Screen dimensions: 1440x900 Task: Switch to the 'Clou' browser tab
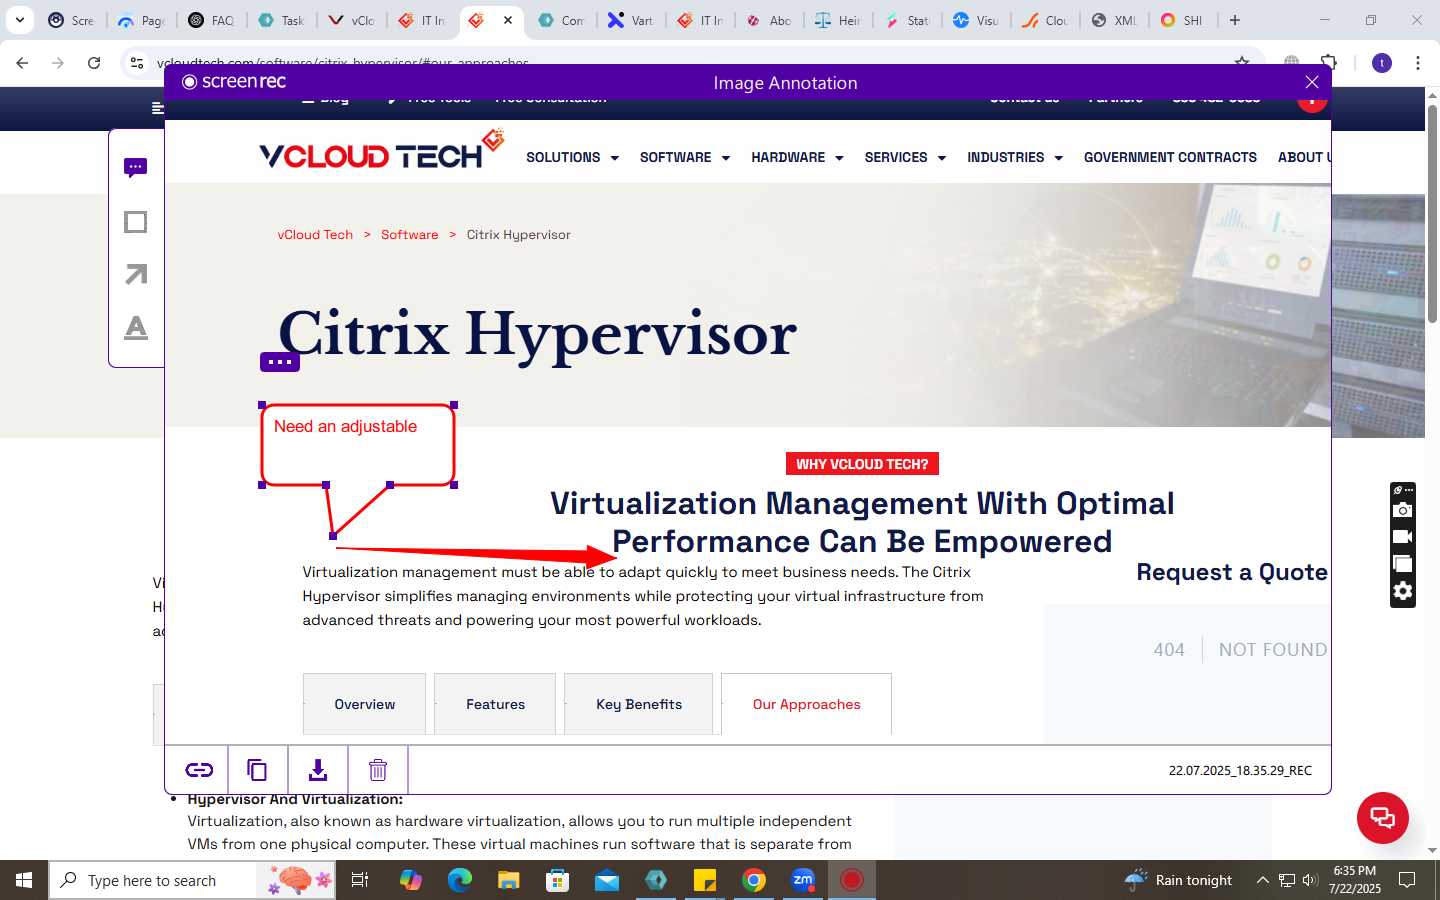point(1045,20)
